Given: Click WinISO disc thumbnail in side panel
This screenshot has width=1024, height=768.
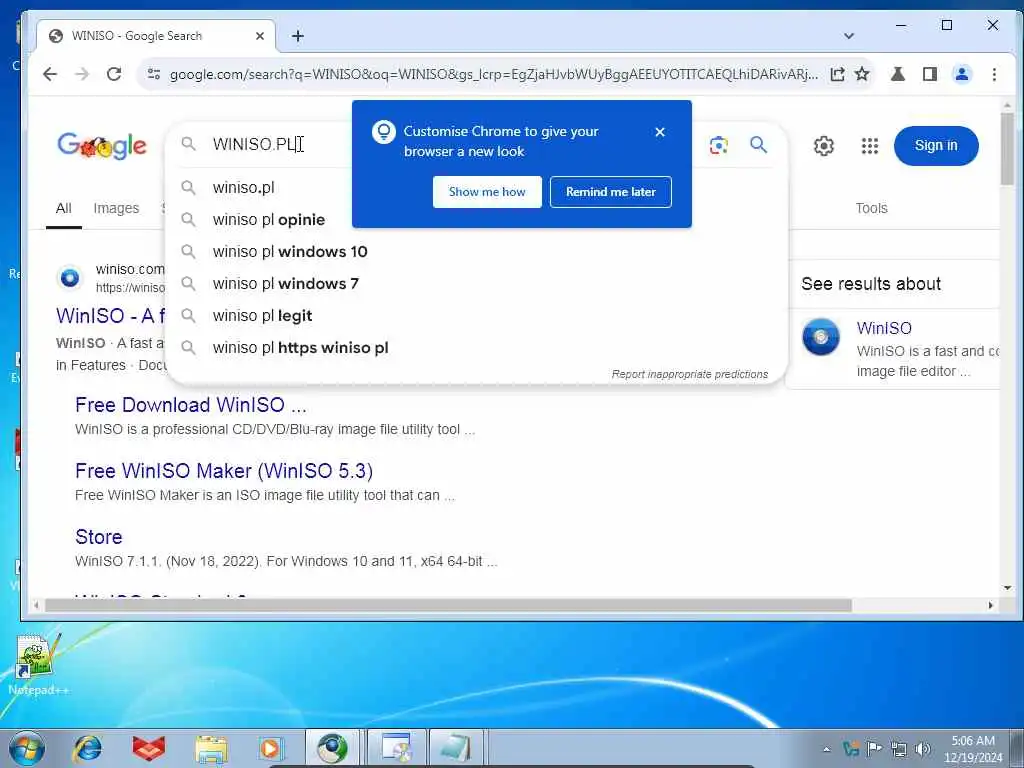Looking at the screenshot, I should [x=821, y=337].
